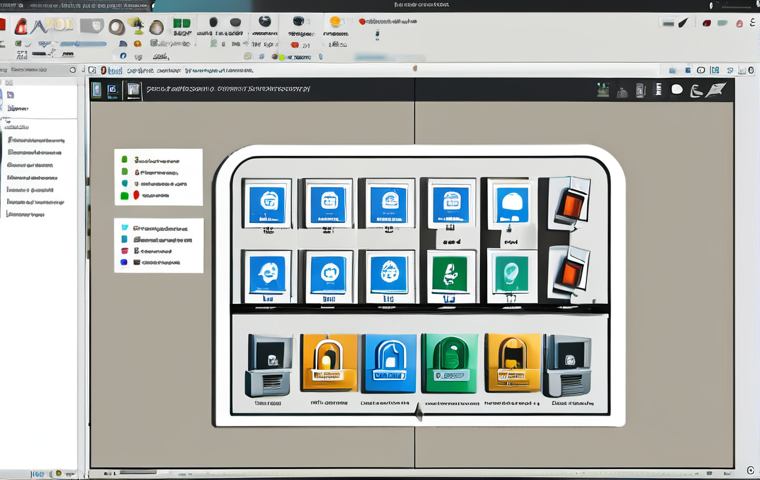
Task: Open the phone icon in canvas header
Action: (96, 90)
